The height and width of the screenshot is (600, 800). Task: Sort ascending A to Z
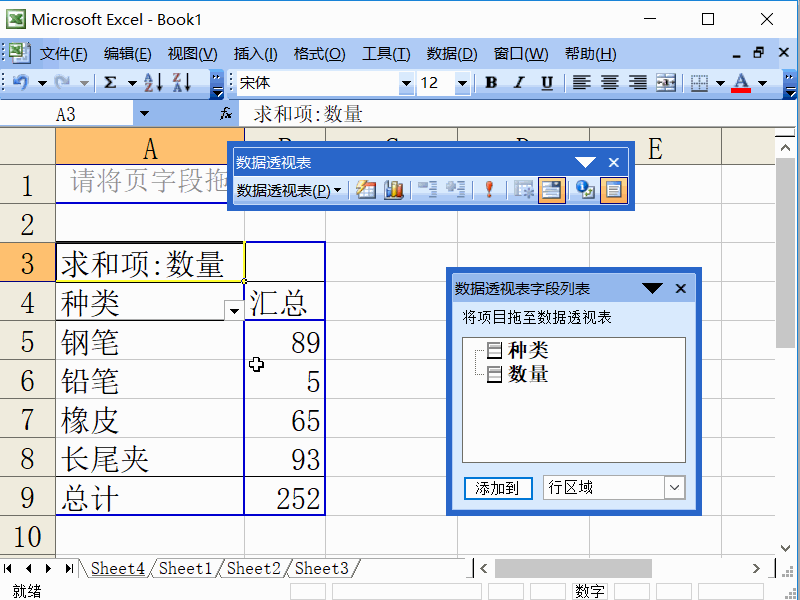153,82
